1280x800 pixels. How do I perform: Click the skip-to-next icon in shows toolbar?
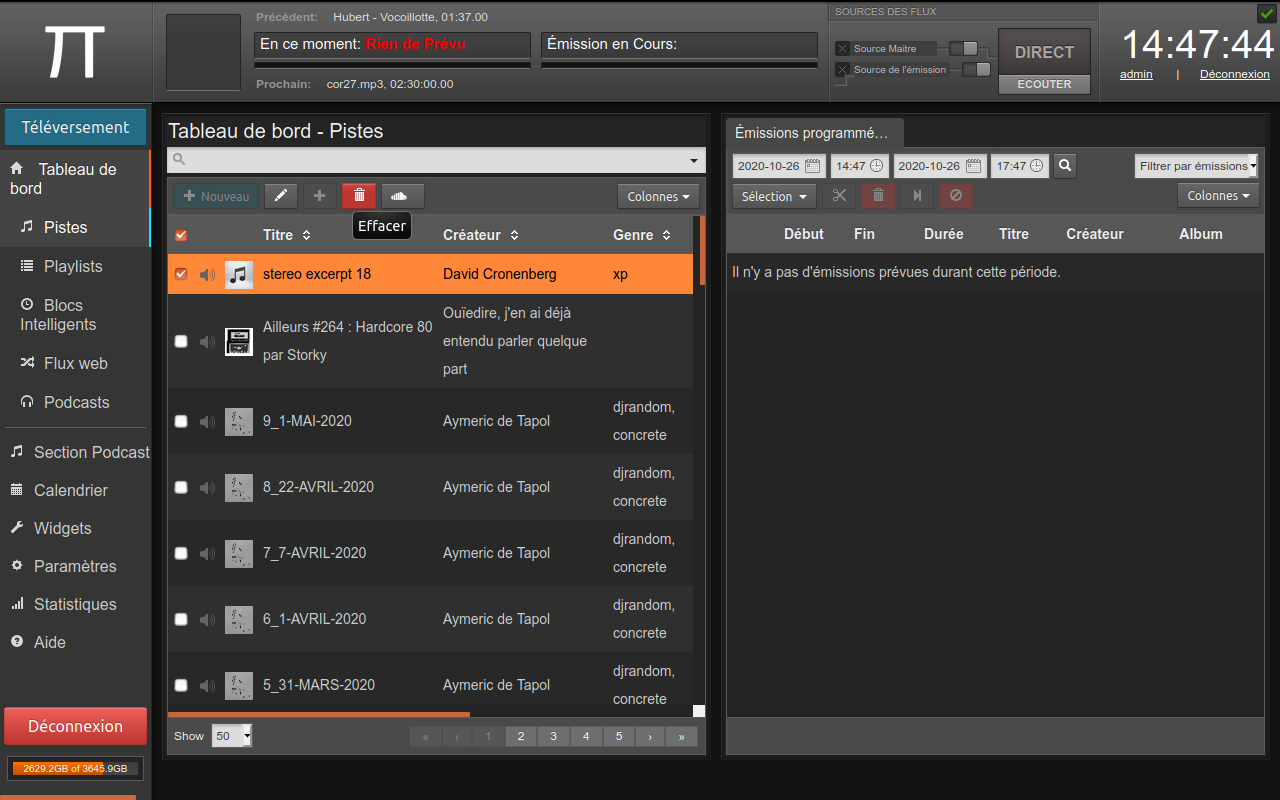[916, 196]
